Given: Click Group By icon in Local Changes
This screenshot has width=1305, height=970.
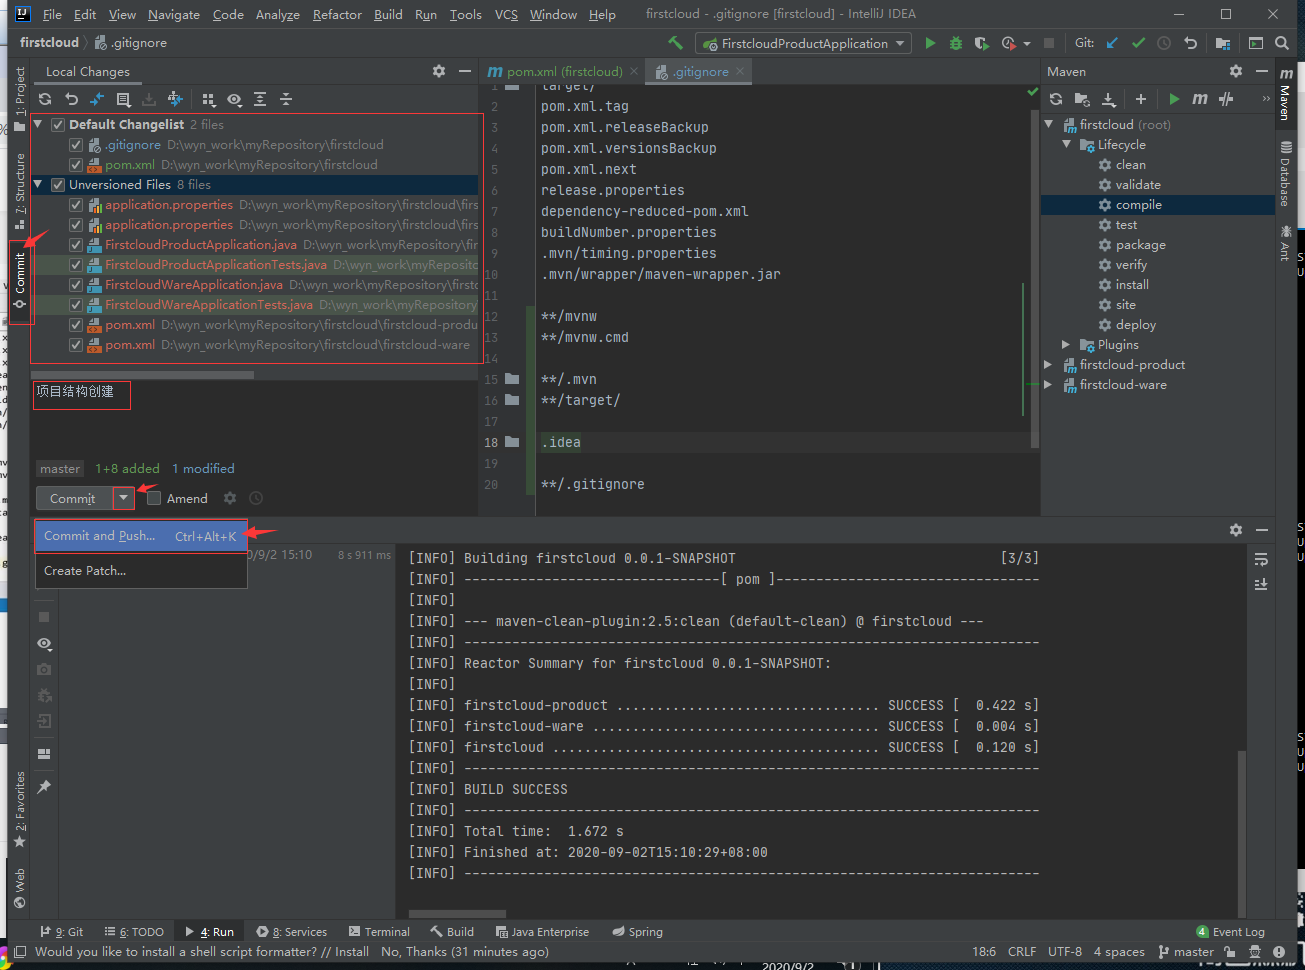Looking at the screenshot, I should click(x=208, y=99).
